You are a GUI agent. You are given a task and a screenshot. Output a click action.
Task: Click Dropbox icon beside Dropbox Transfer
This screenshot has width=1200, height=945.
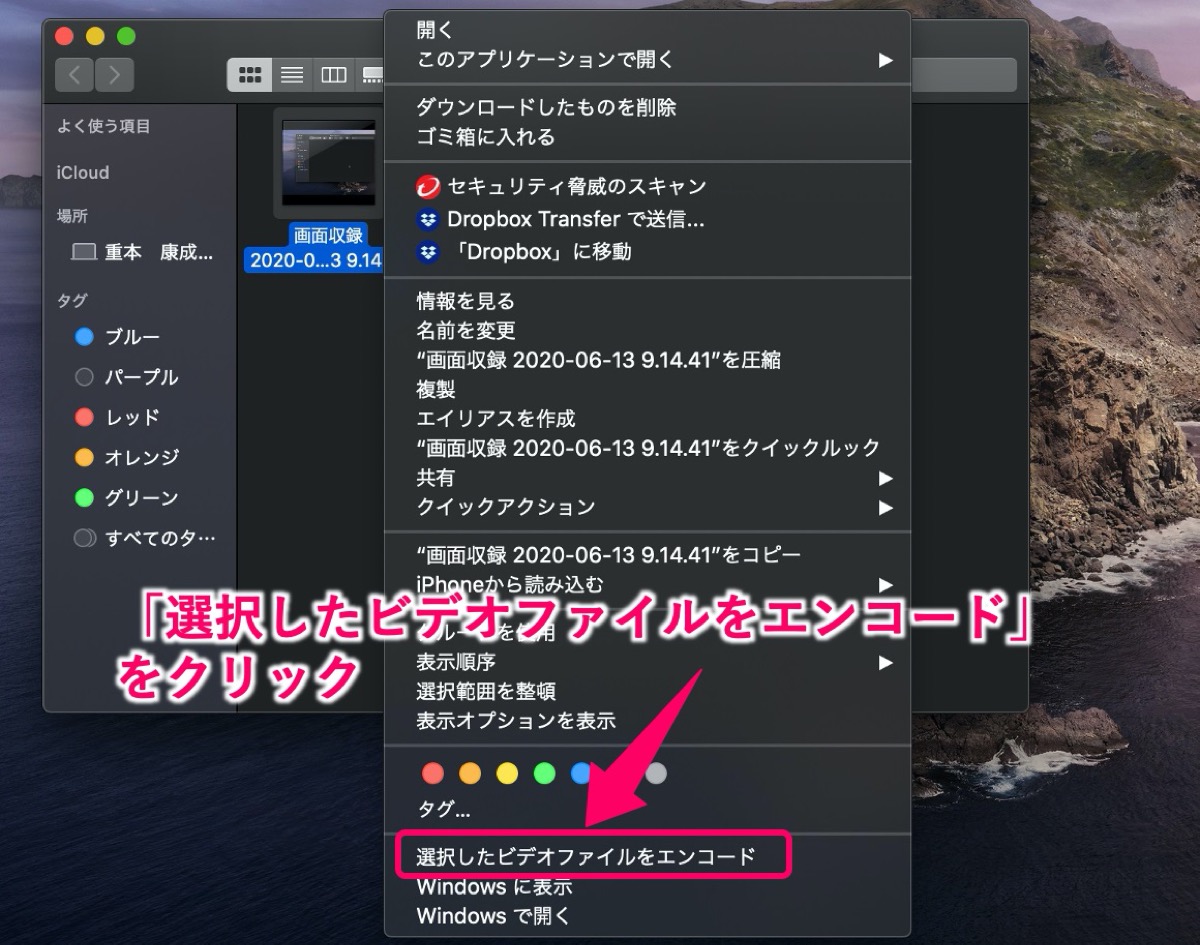[429, 219]
